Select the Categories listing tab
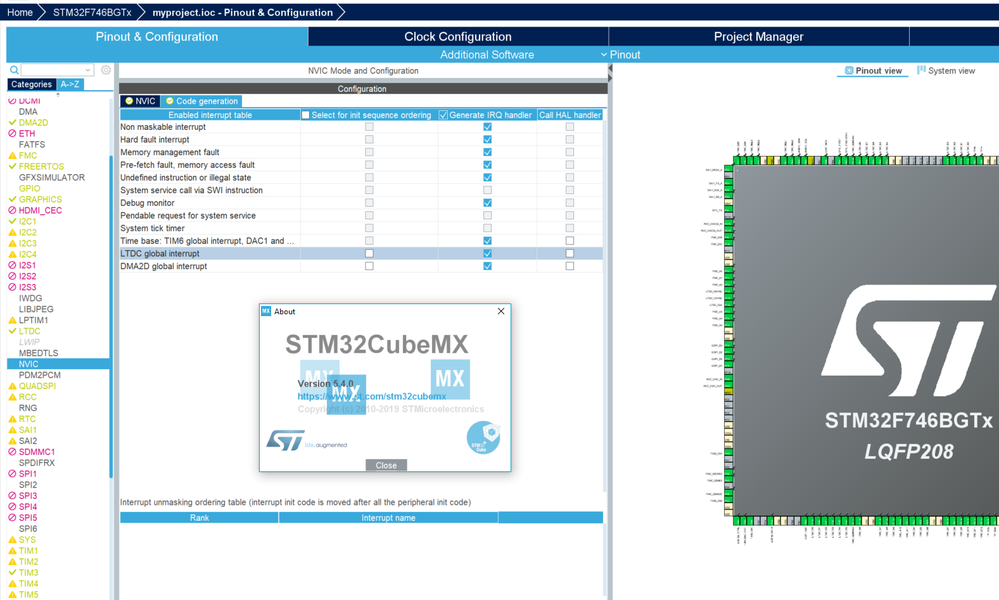This screenshot has height=600, width=999. coord(31,84)
